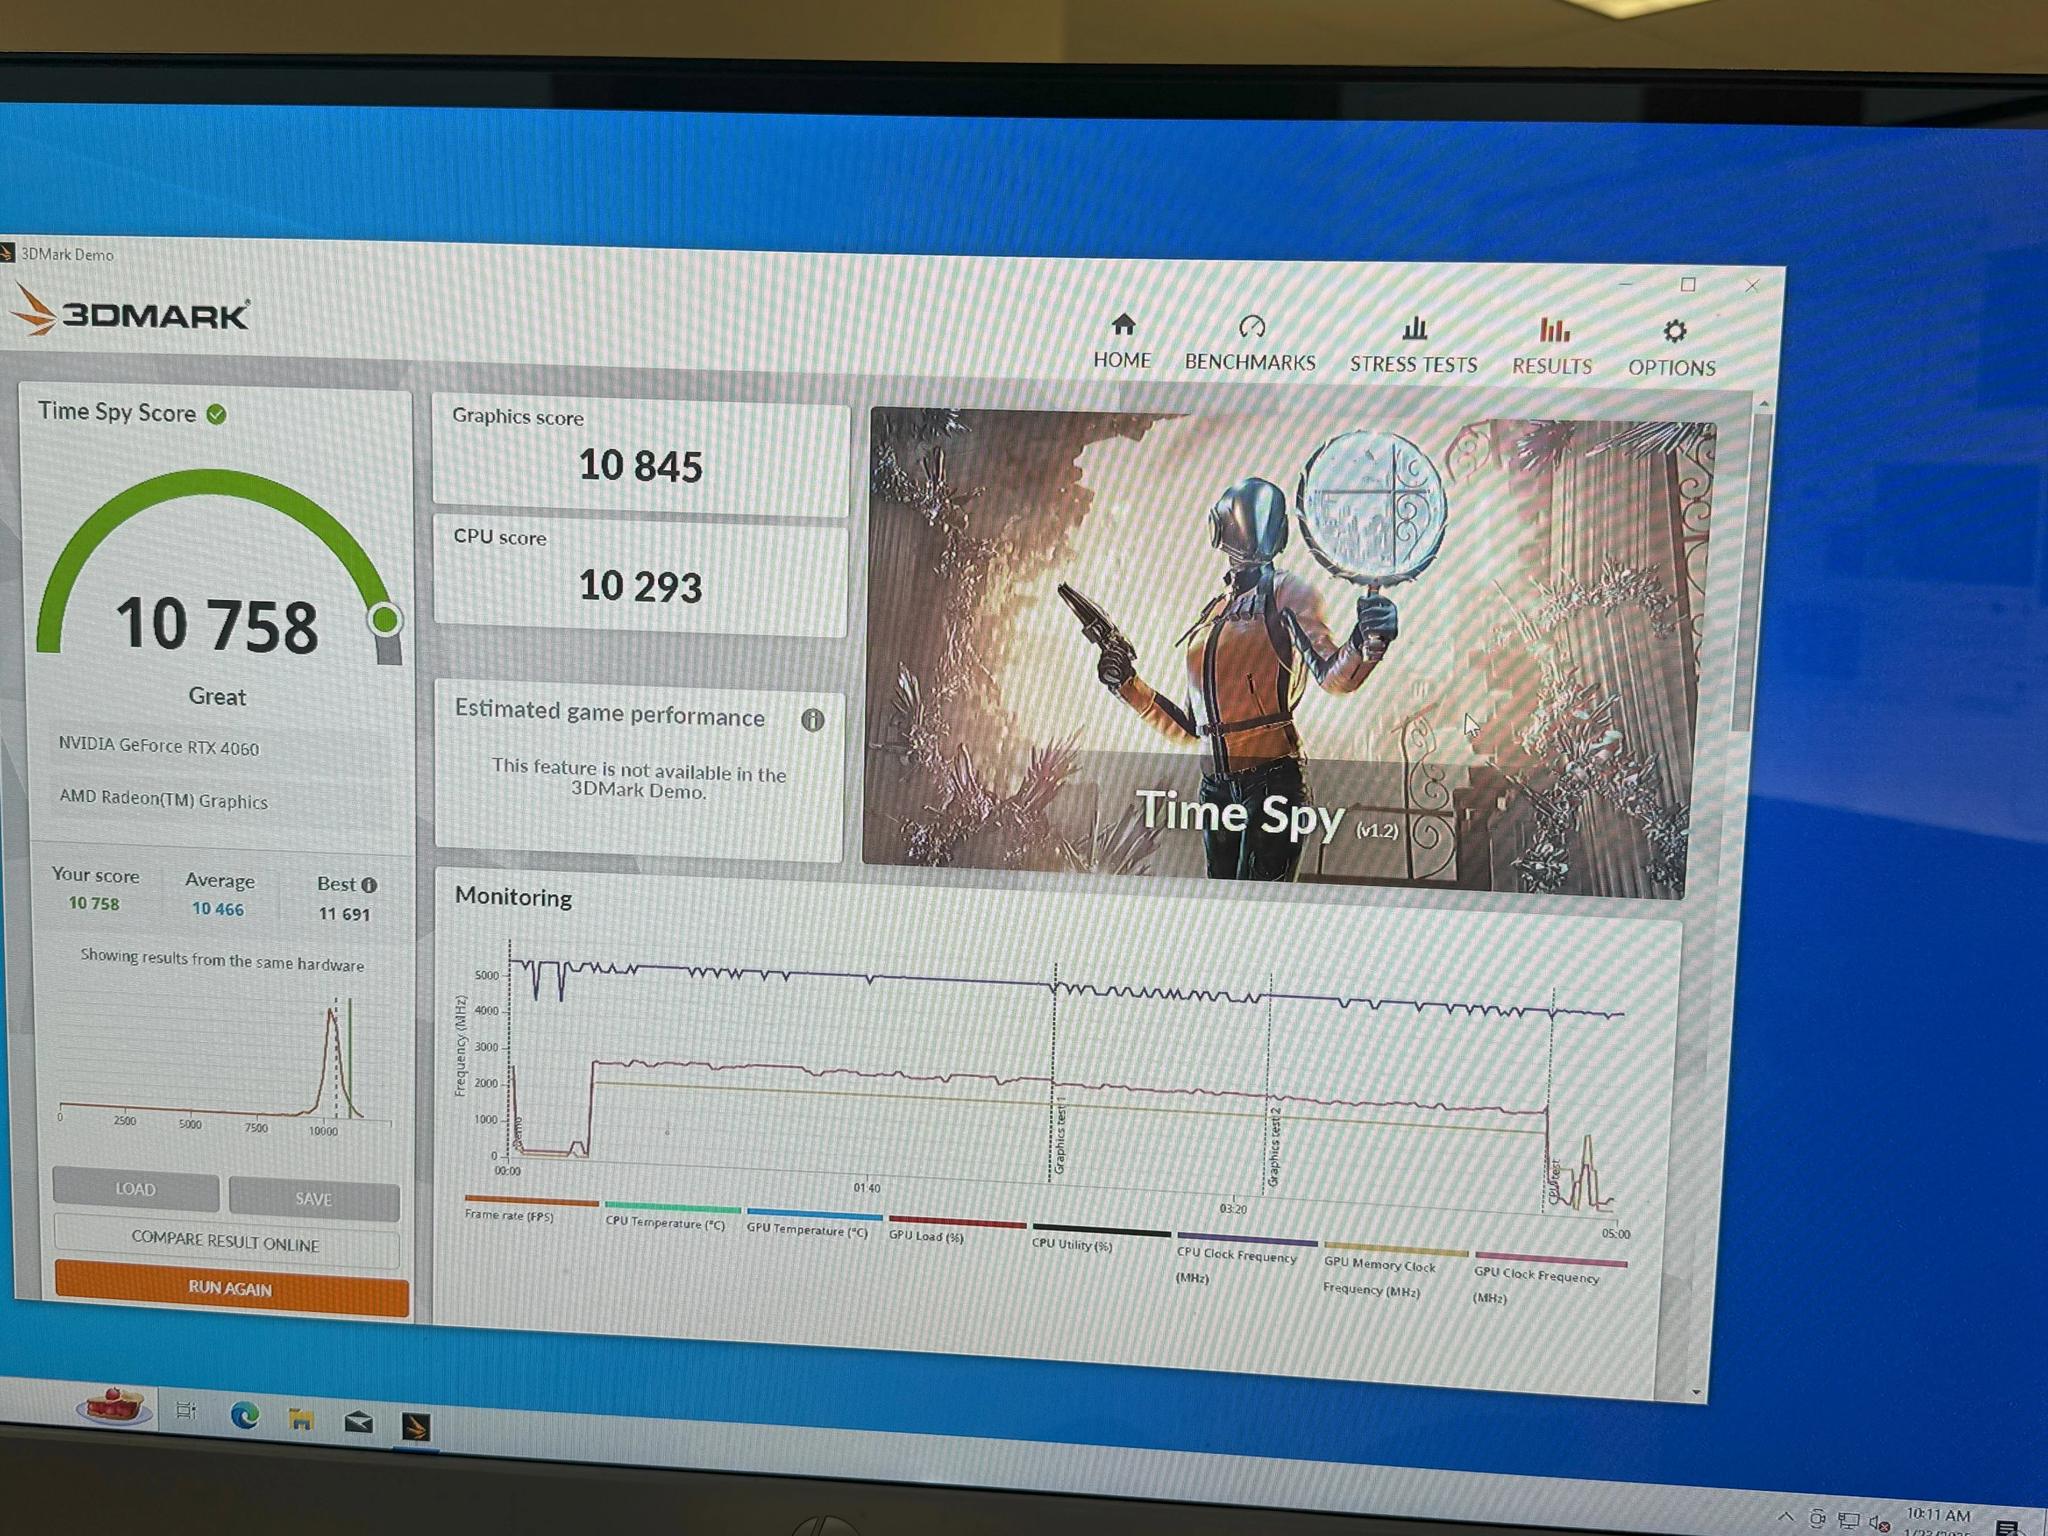2048x1536 pixels.
Task: Click the info icon beside Estimated game performance
Action: 813,720
